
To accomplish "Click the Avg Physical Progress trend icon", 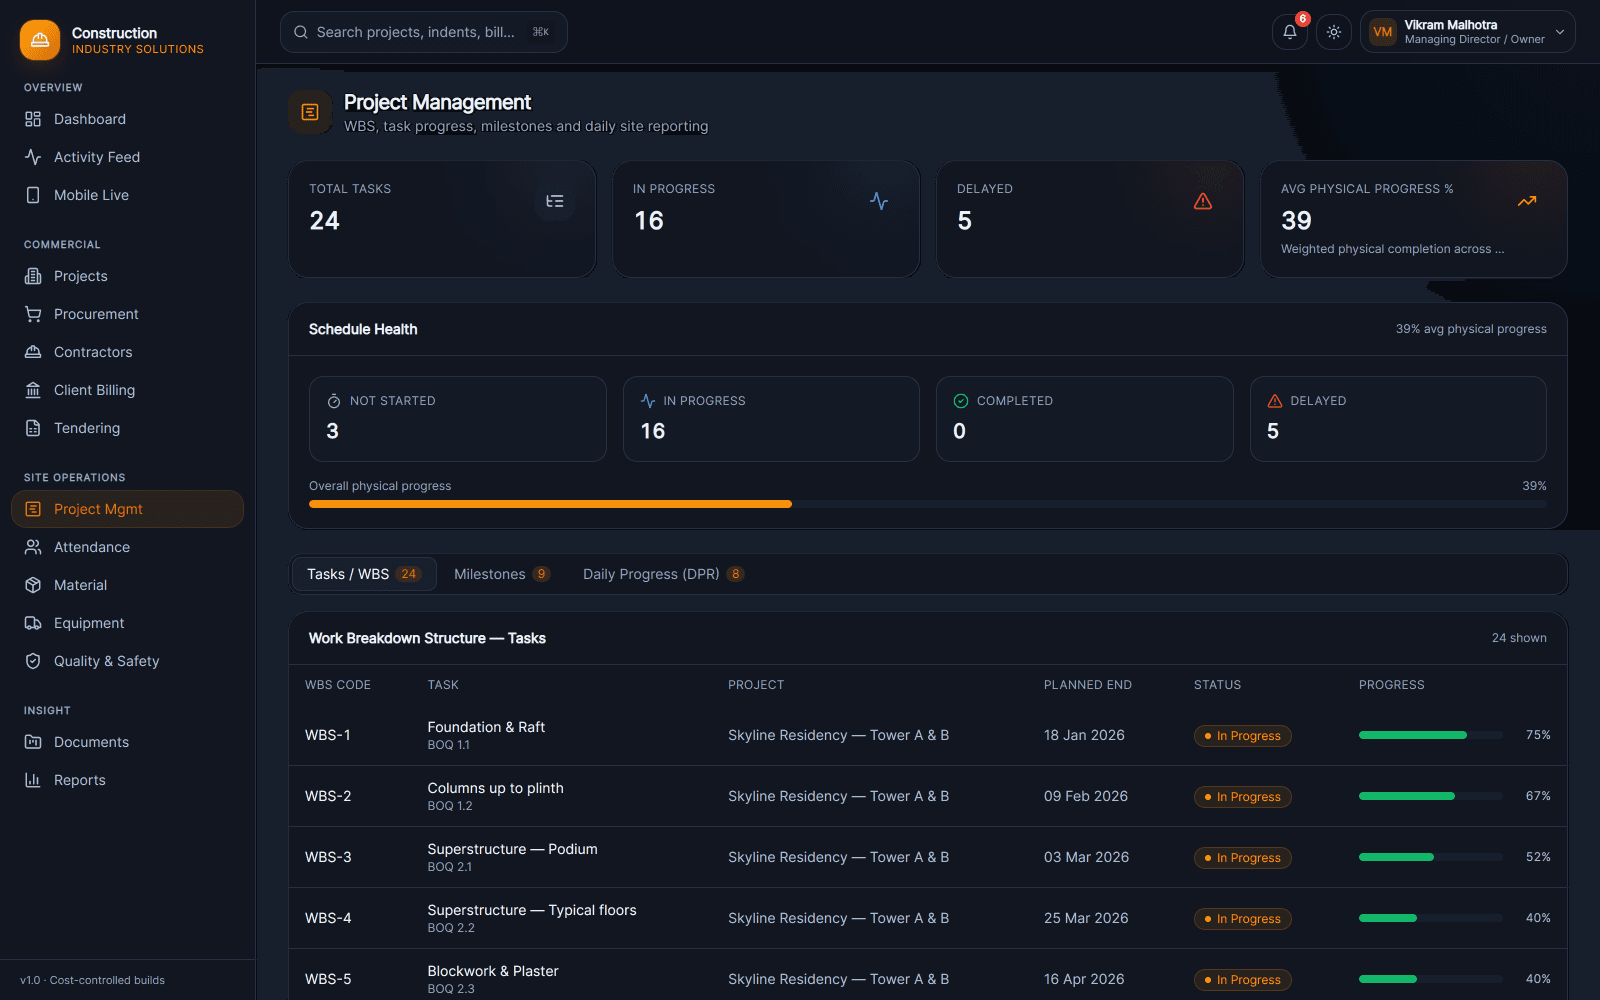I will pos(1527,201).
